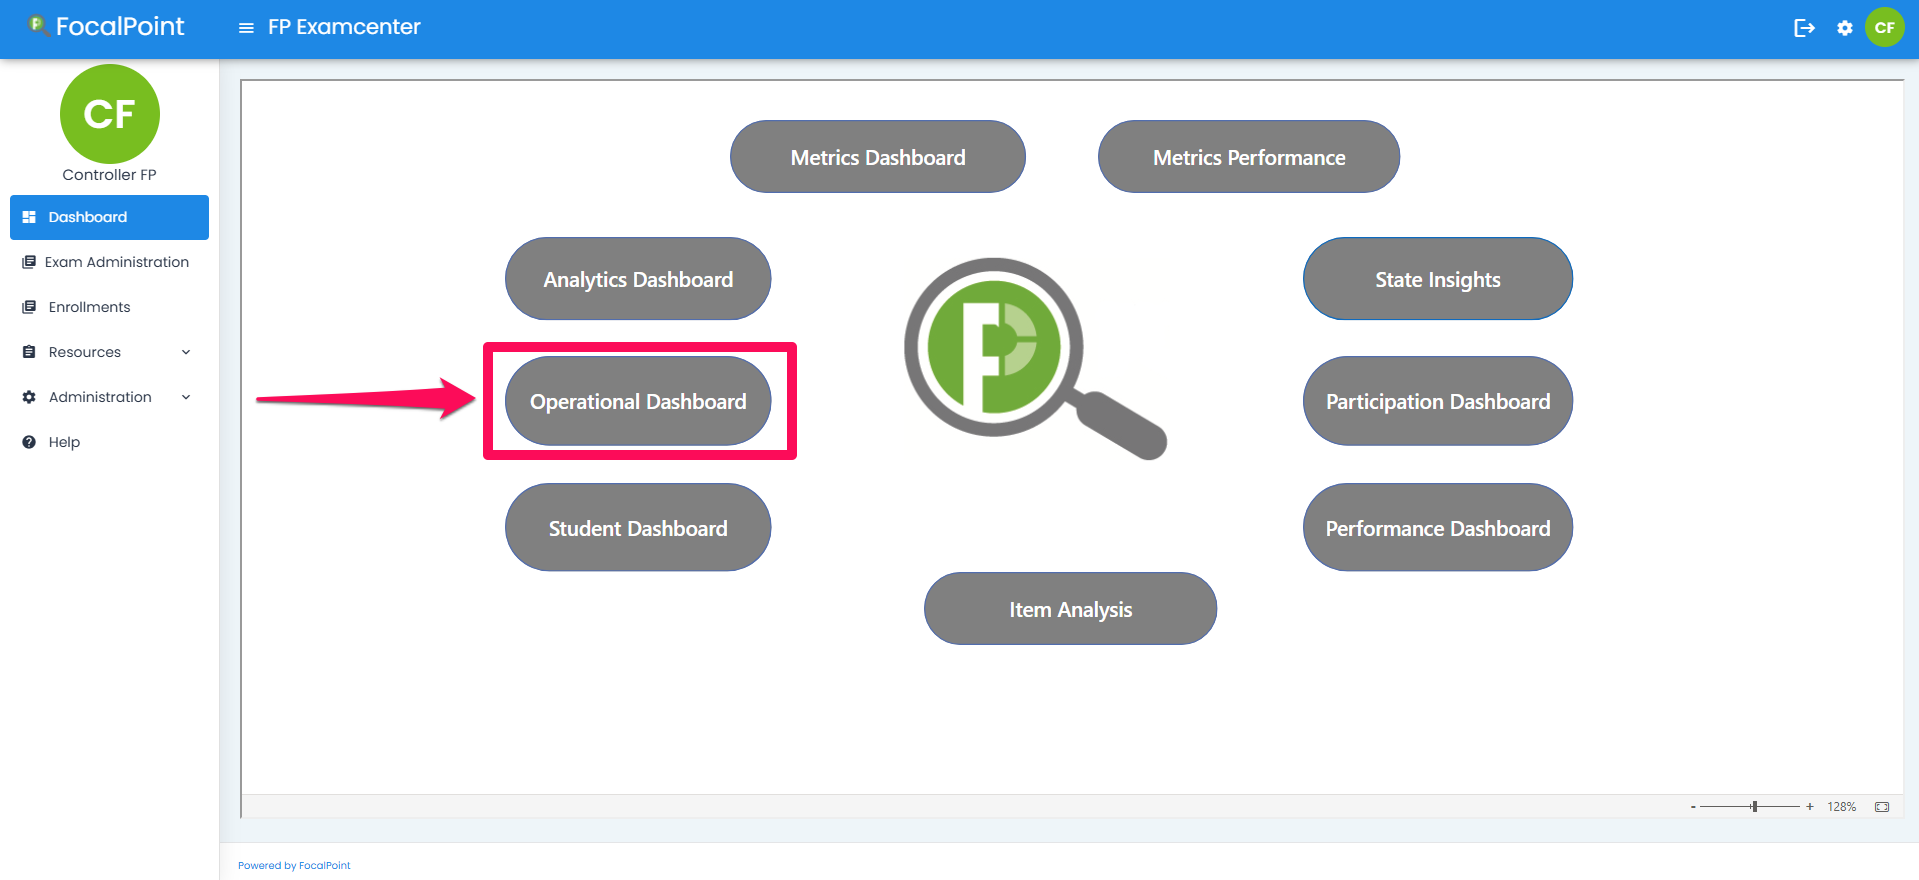Open the Item Analysis report

[1070, 609]
